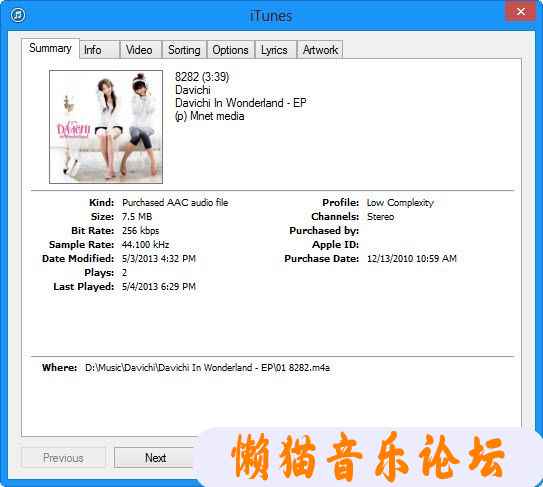543x487 pixels.
Task: Click last played "5/4/2013 6:29 PM"
Action: 159,286
